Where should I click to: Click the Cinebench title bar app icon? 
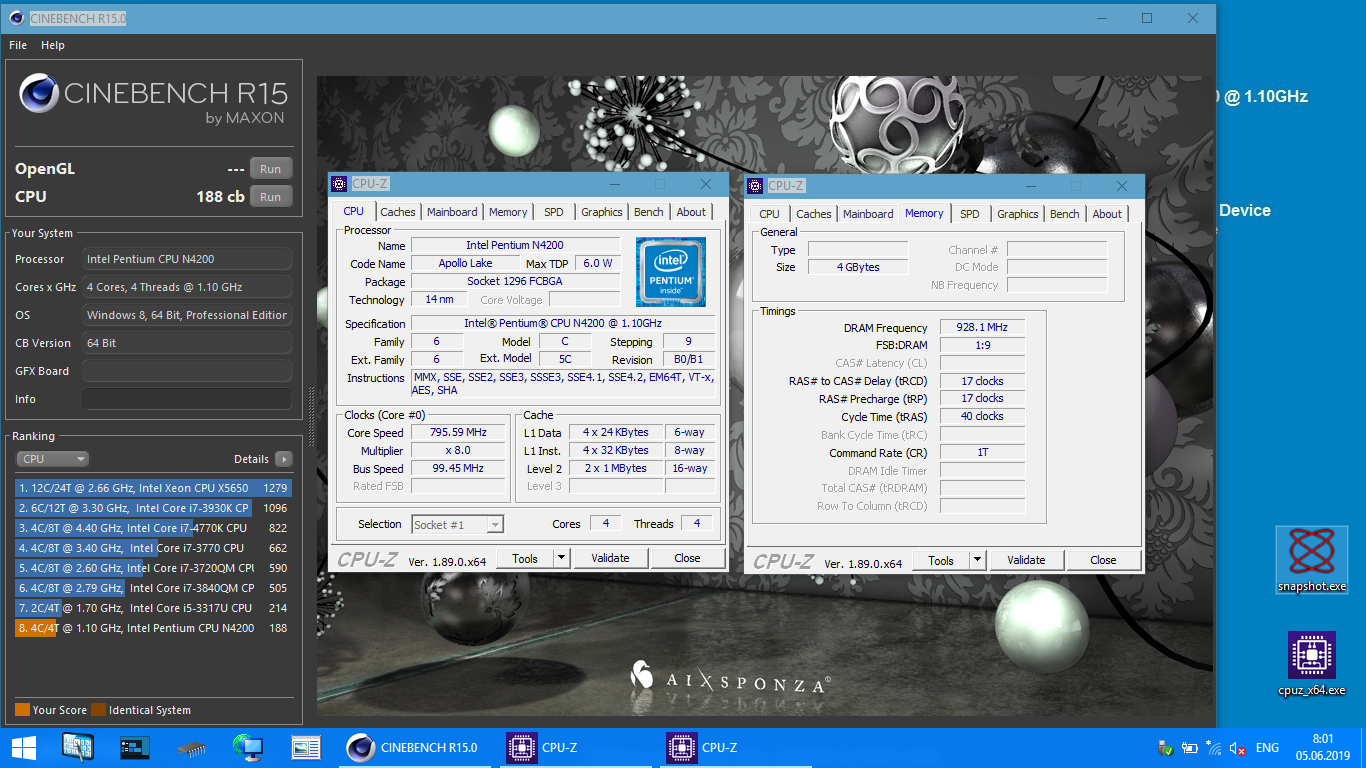click(17, 18)
